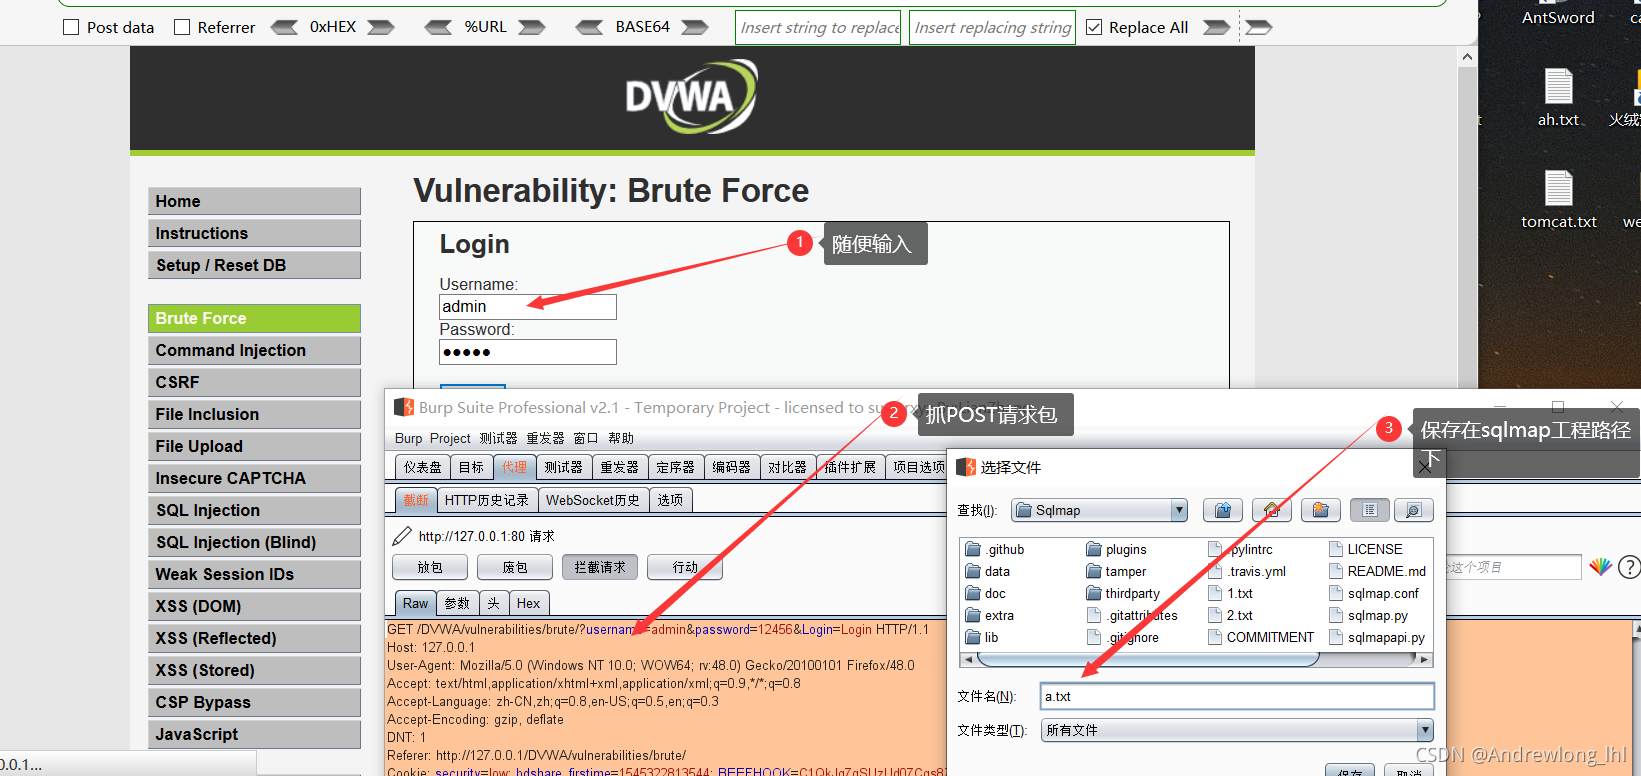Open the thirdparty folder
Viewport: 1641px width, 776px height.
1123,593
